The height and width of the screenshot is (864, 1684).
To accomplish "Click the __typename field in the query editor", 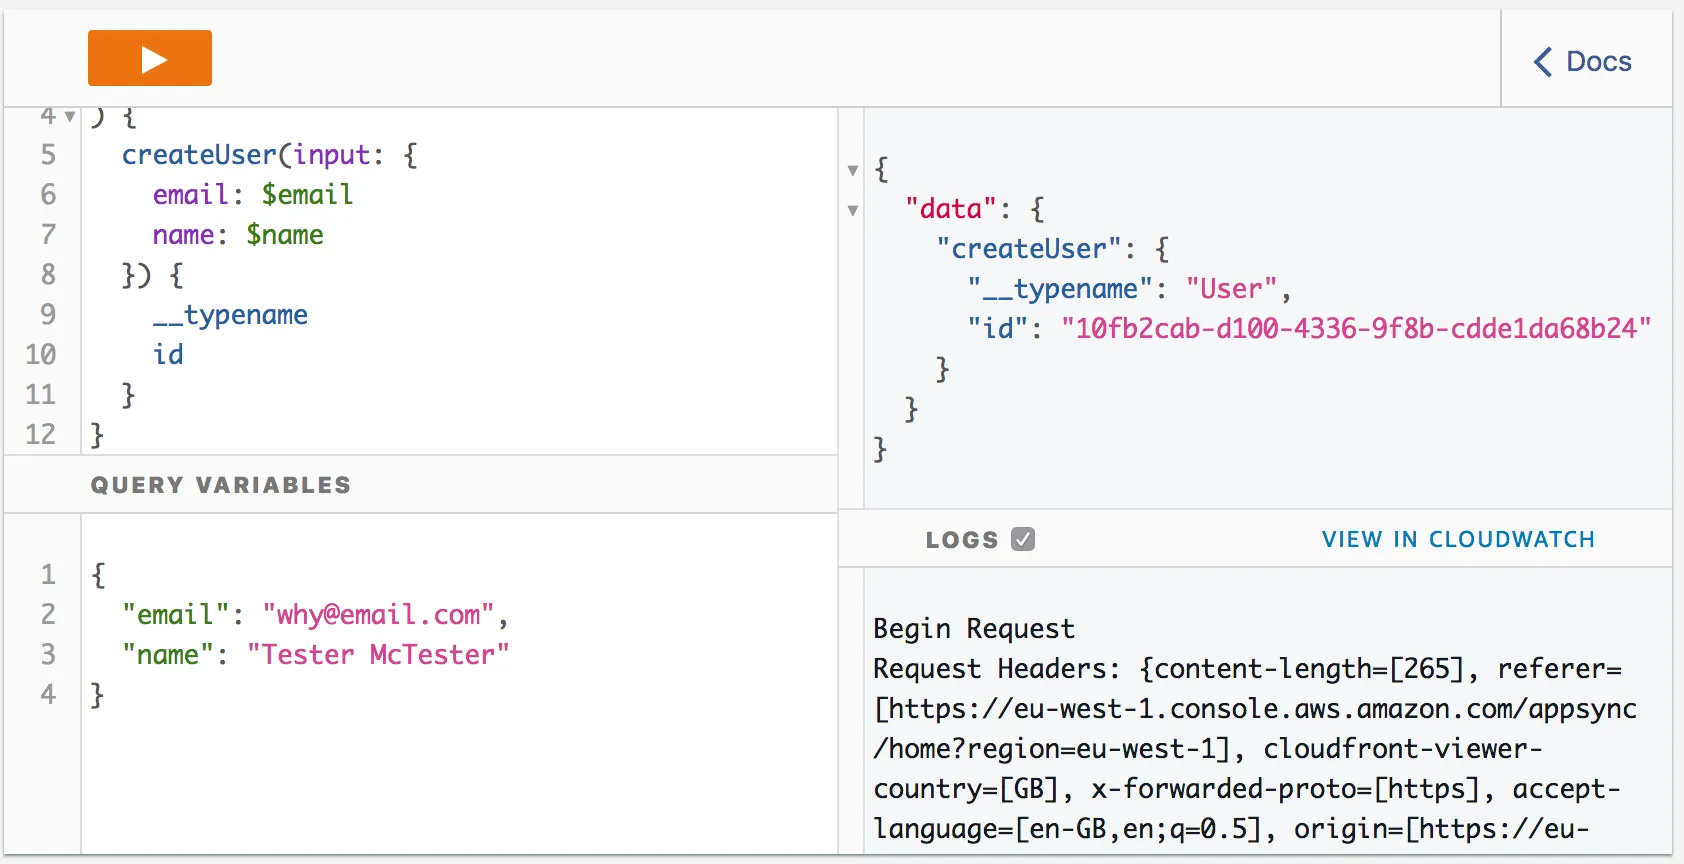I will click(230, 315).
